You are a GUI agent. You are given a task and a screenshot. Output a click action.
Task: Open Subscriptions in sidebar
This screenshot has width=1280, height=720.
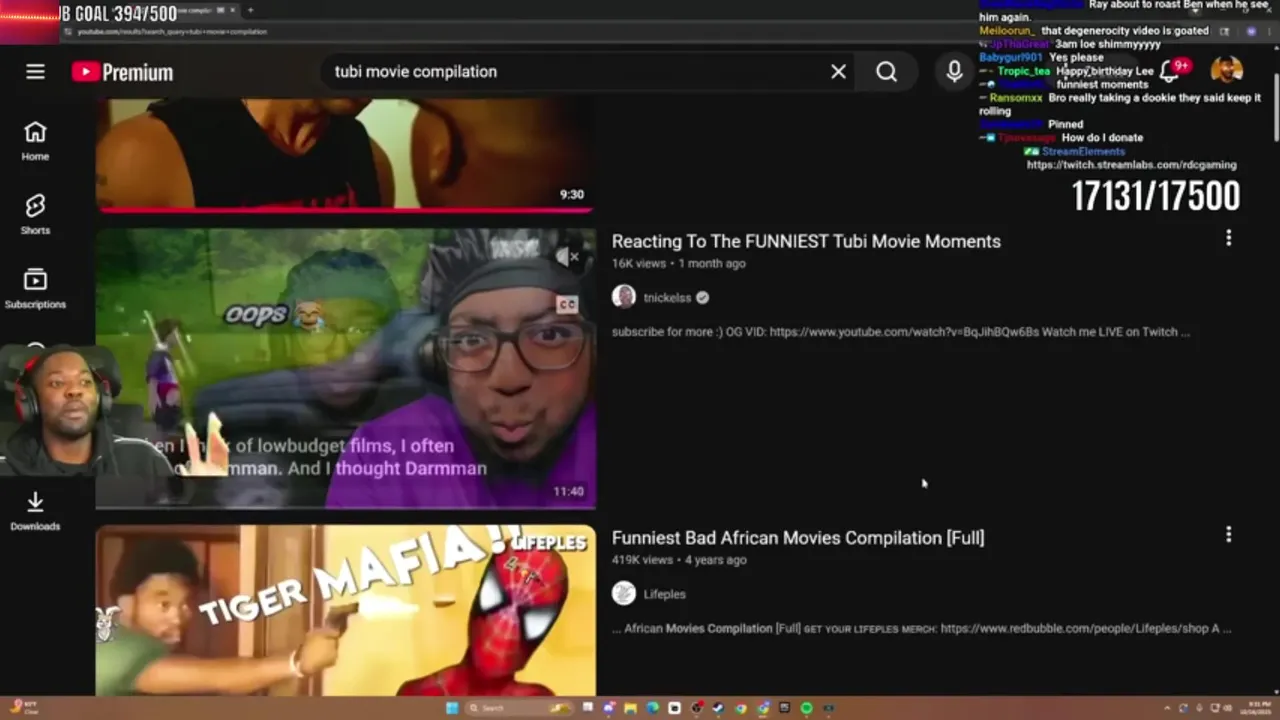(x=35, y=289)
